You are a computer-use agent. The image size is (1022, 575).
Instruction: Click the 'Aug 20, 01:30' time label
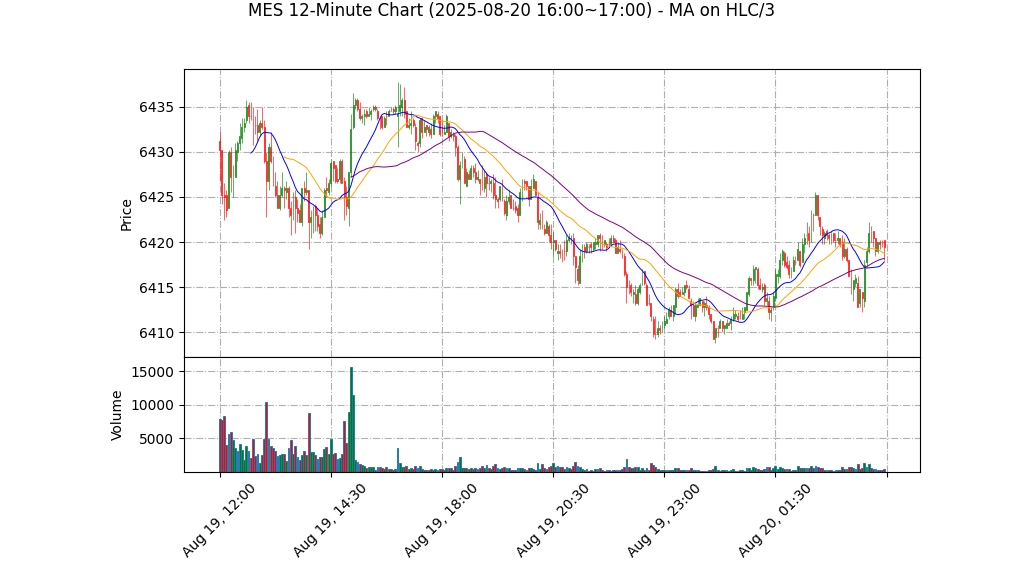pos(774,520)
